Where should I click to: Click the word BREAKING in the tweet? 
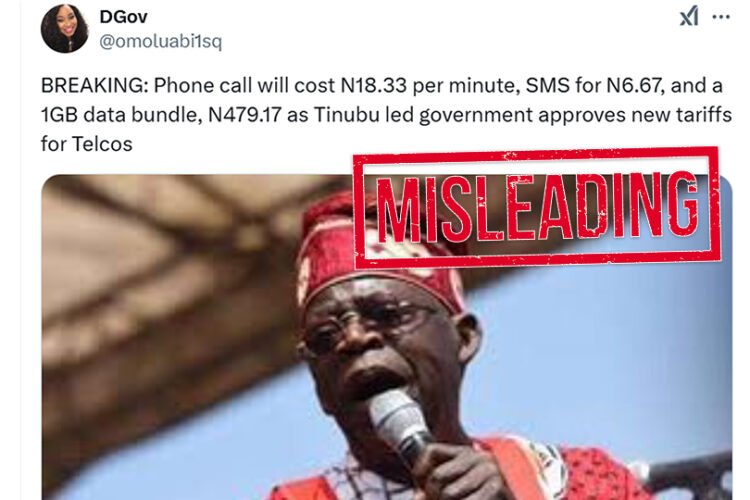coord(95,86)
